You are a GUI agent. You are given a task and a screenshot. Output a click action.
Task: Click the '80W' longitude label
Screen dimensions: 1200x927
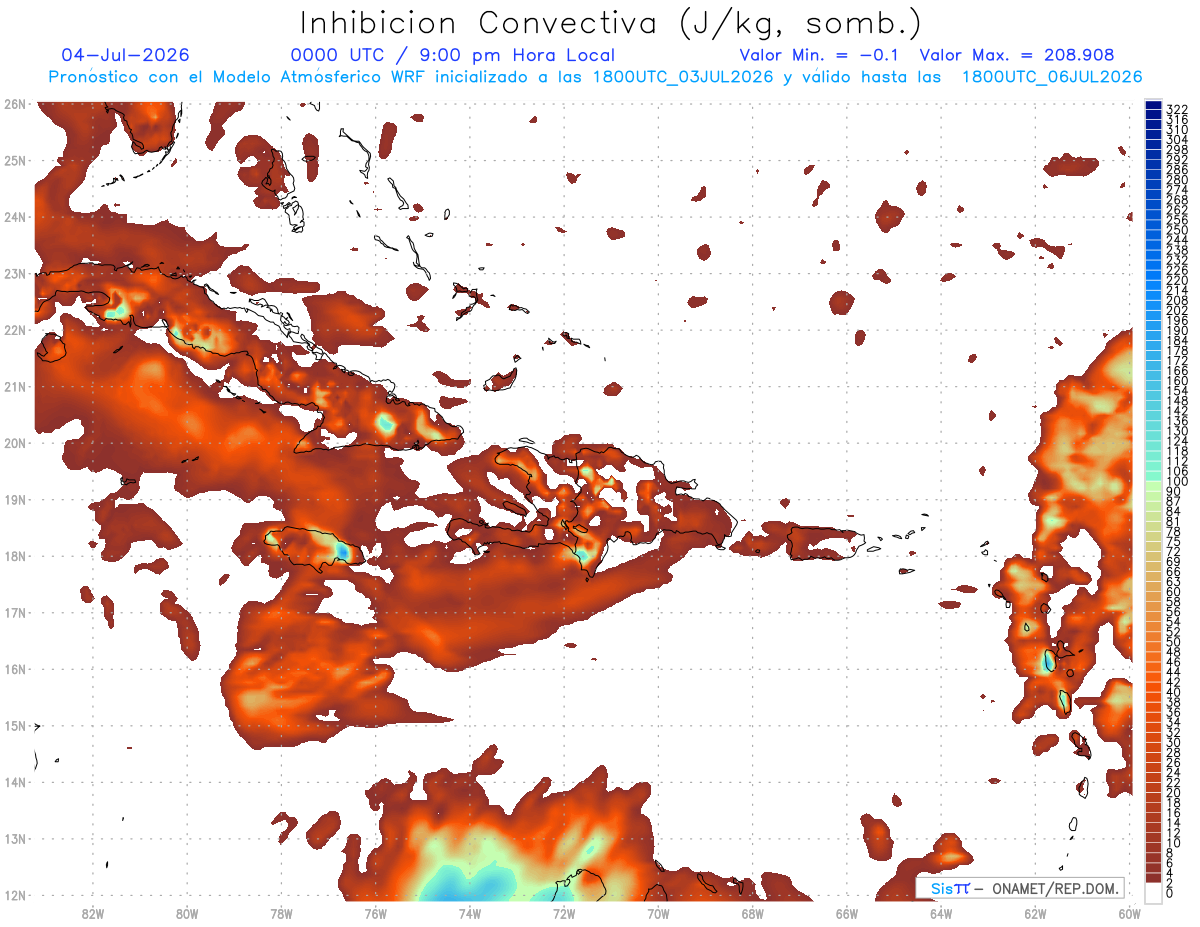pos(186,913)
